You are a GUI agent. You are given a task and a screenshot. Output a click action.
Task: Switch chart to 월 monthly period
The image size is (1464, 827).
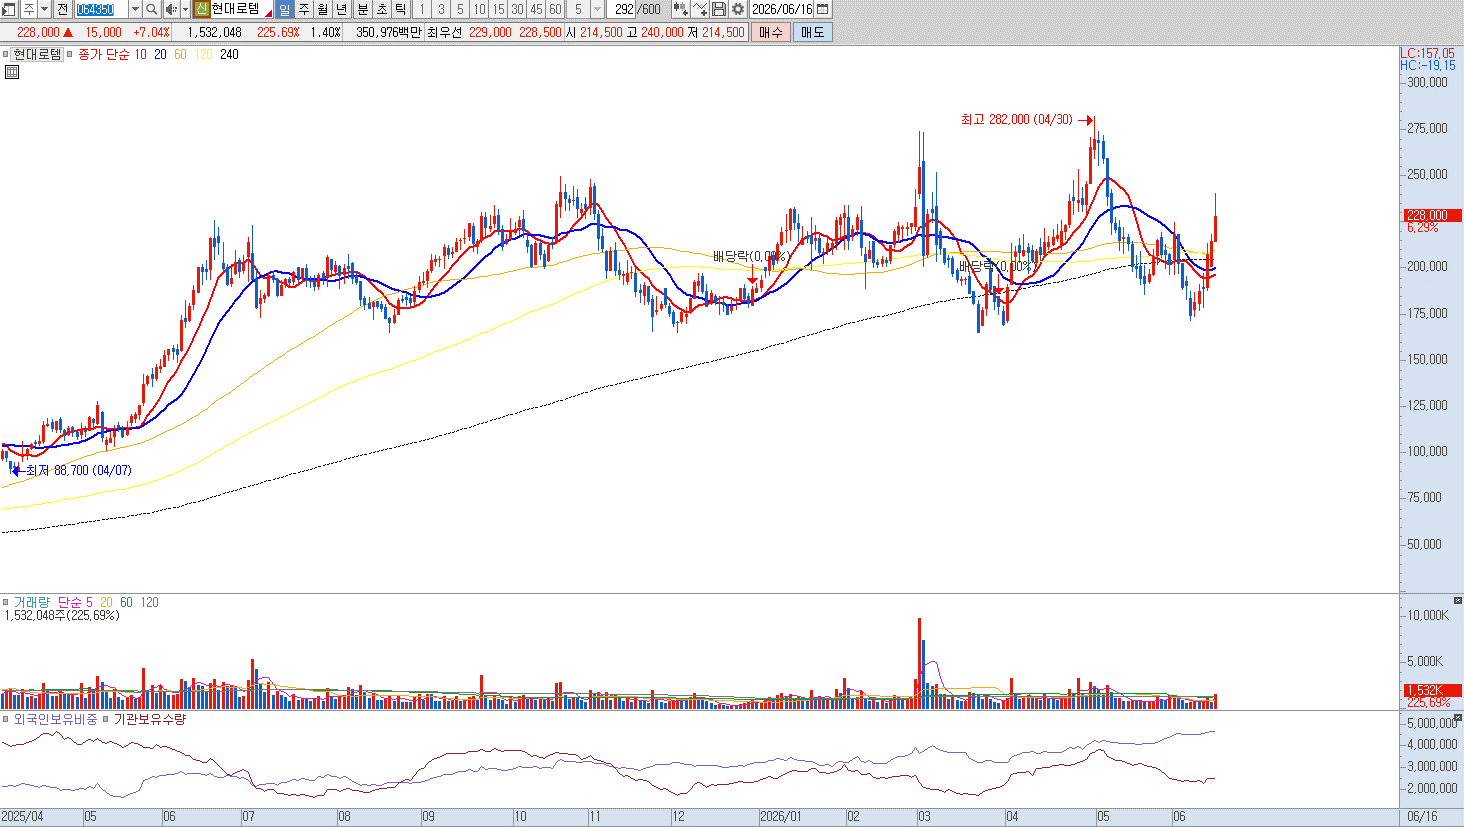(x=322, y=9)
